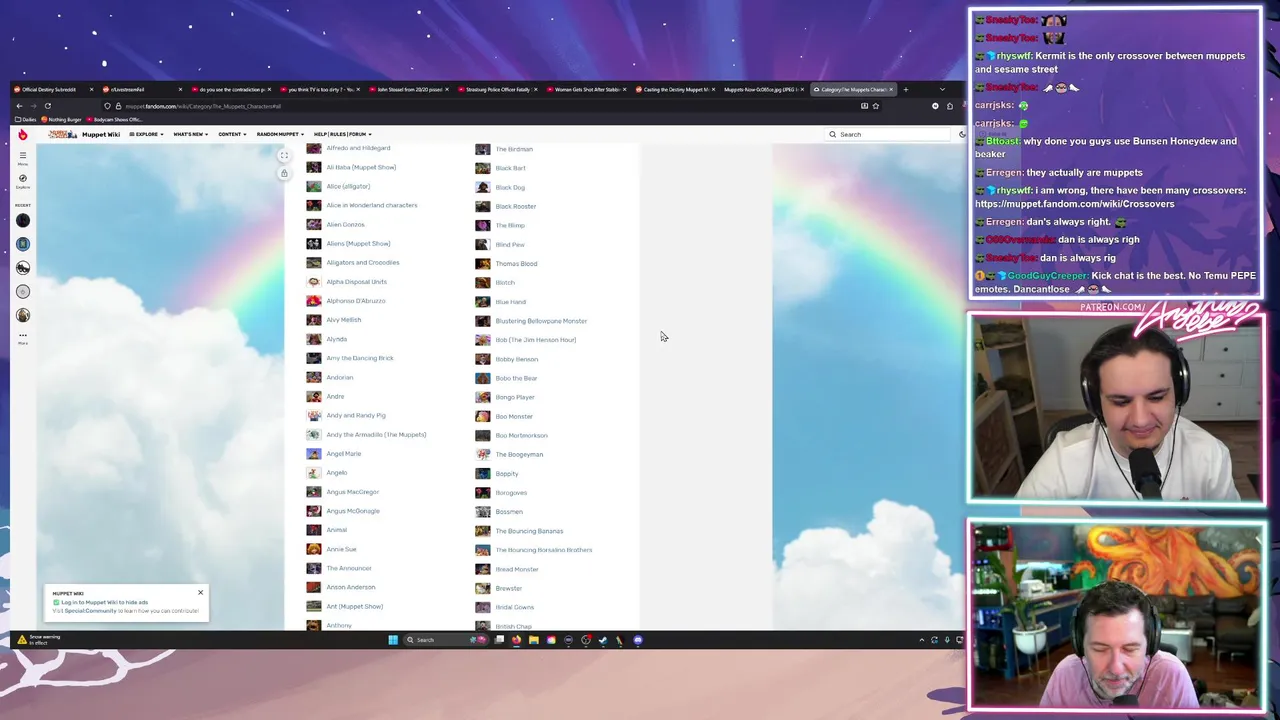The height and width of the screenshot is (720, 1280).
Task: Click Log in to Muppet Wiki link
Action: coord(104,603)
